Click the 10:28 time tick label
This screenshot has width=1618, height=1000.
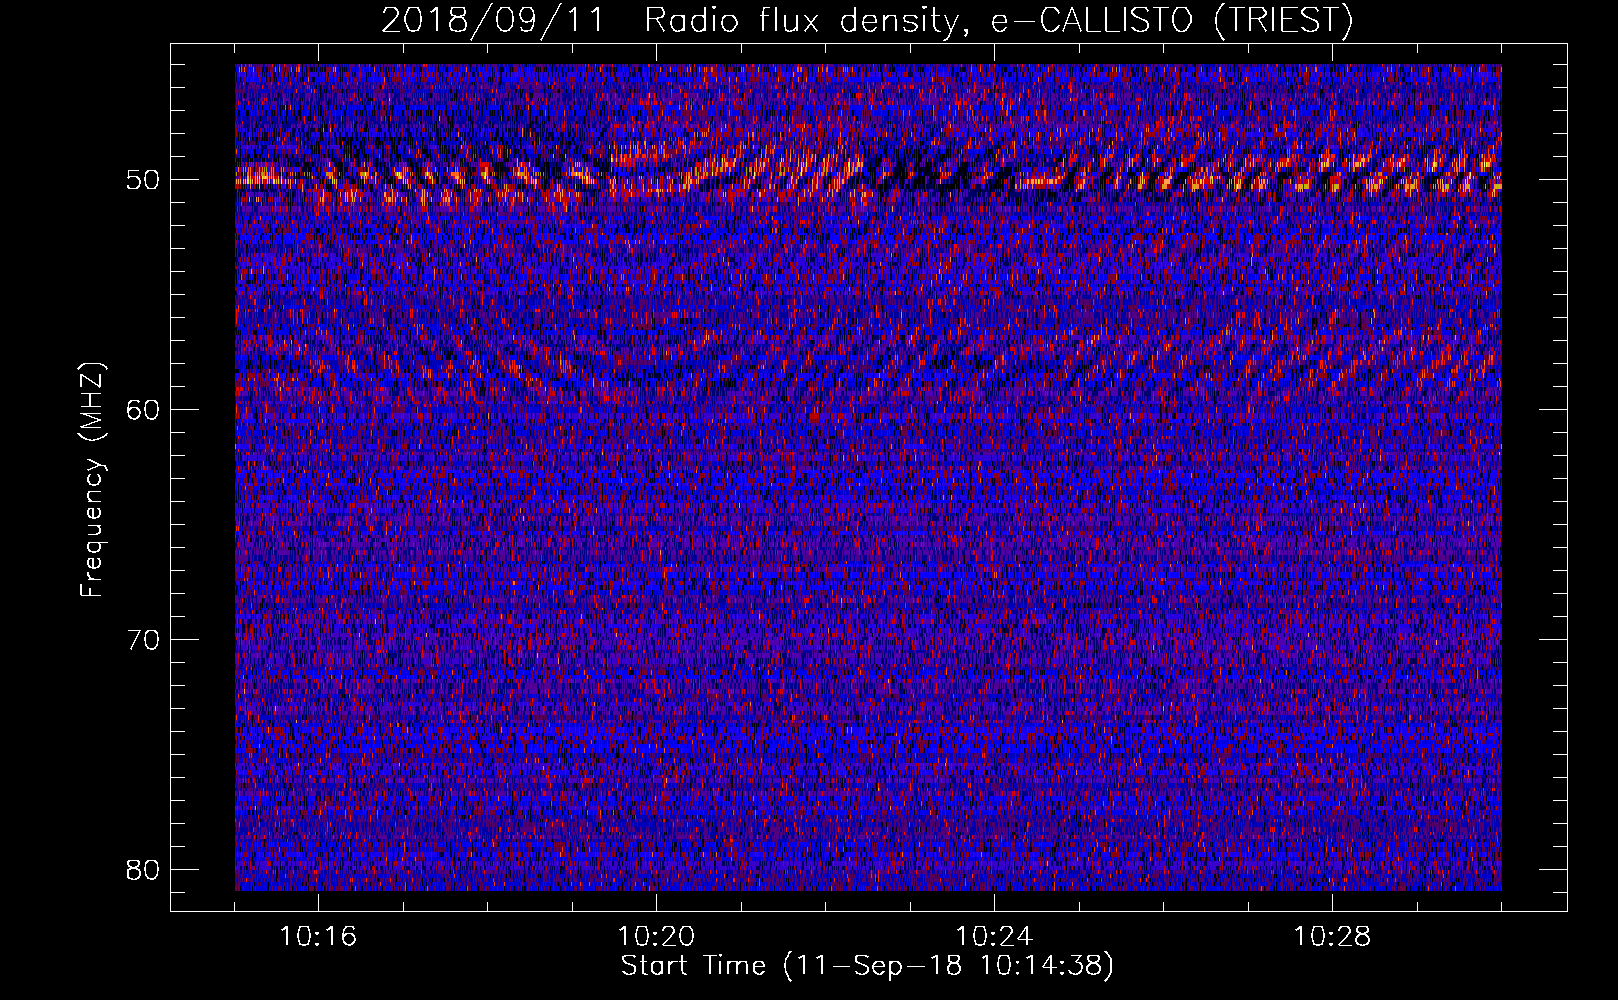[1332, 937]
